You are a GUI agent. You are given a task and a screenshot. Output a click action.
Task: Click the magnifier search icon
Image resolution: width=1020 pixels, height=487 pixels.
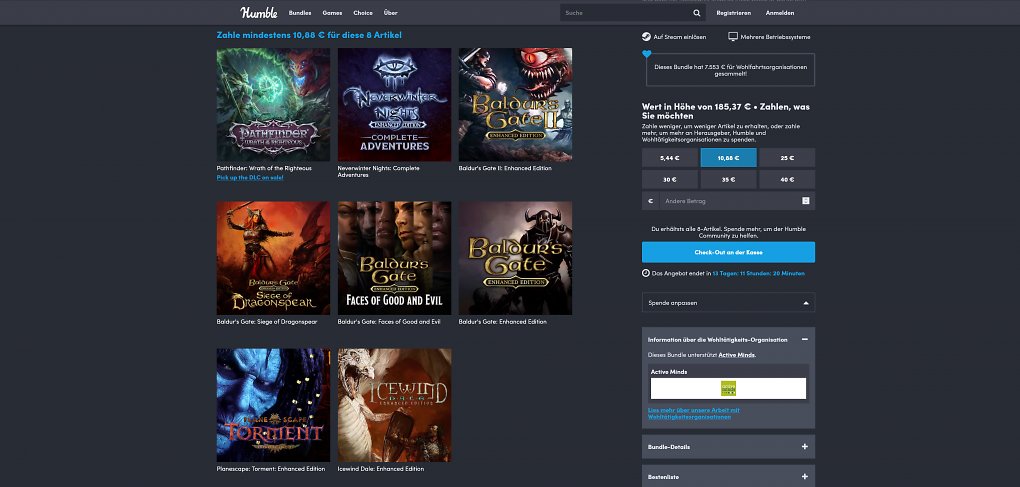[x=697, y=13]
